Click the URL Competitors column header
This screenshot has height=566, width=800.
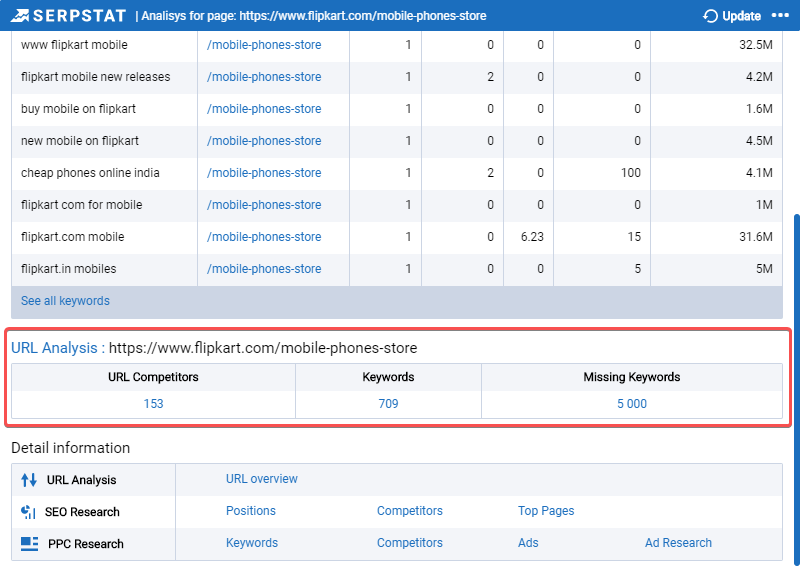click(x=153, y=377)
